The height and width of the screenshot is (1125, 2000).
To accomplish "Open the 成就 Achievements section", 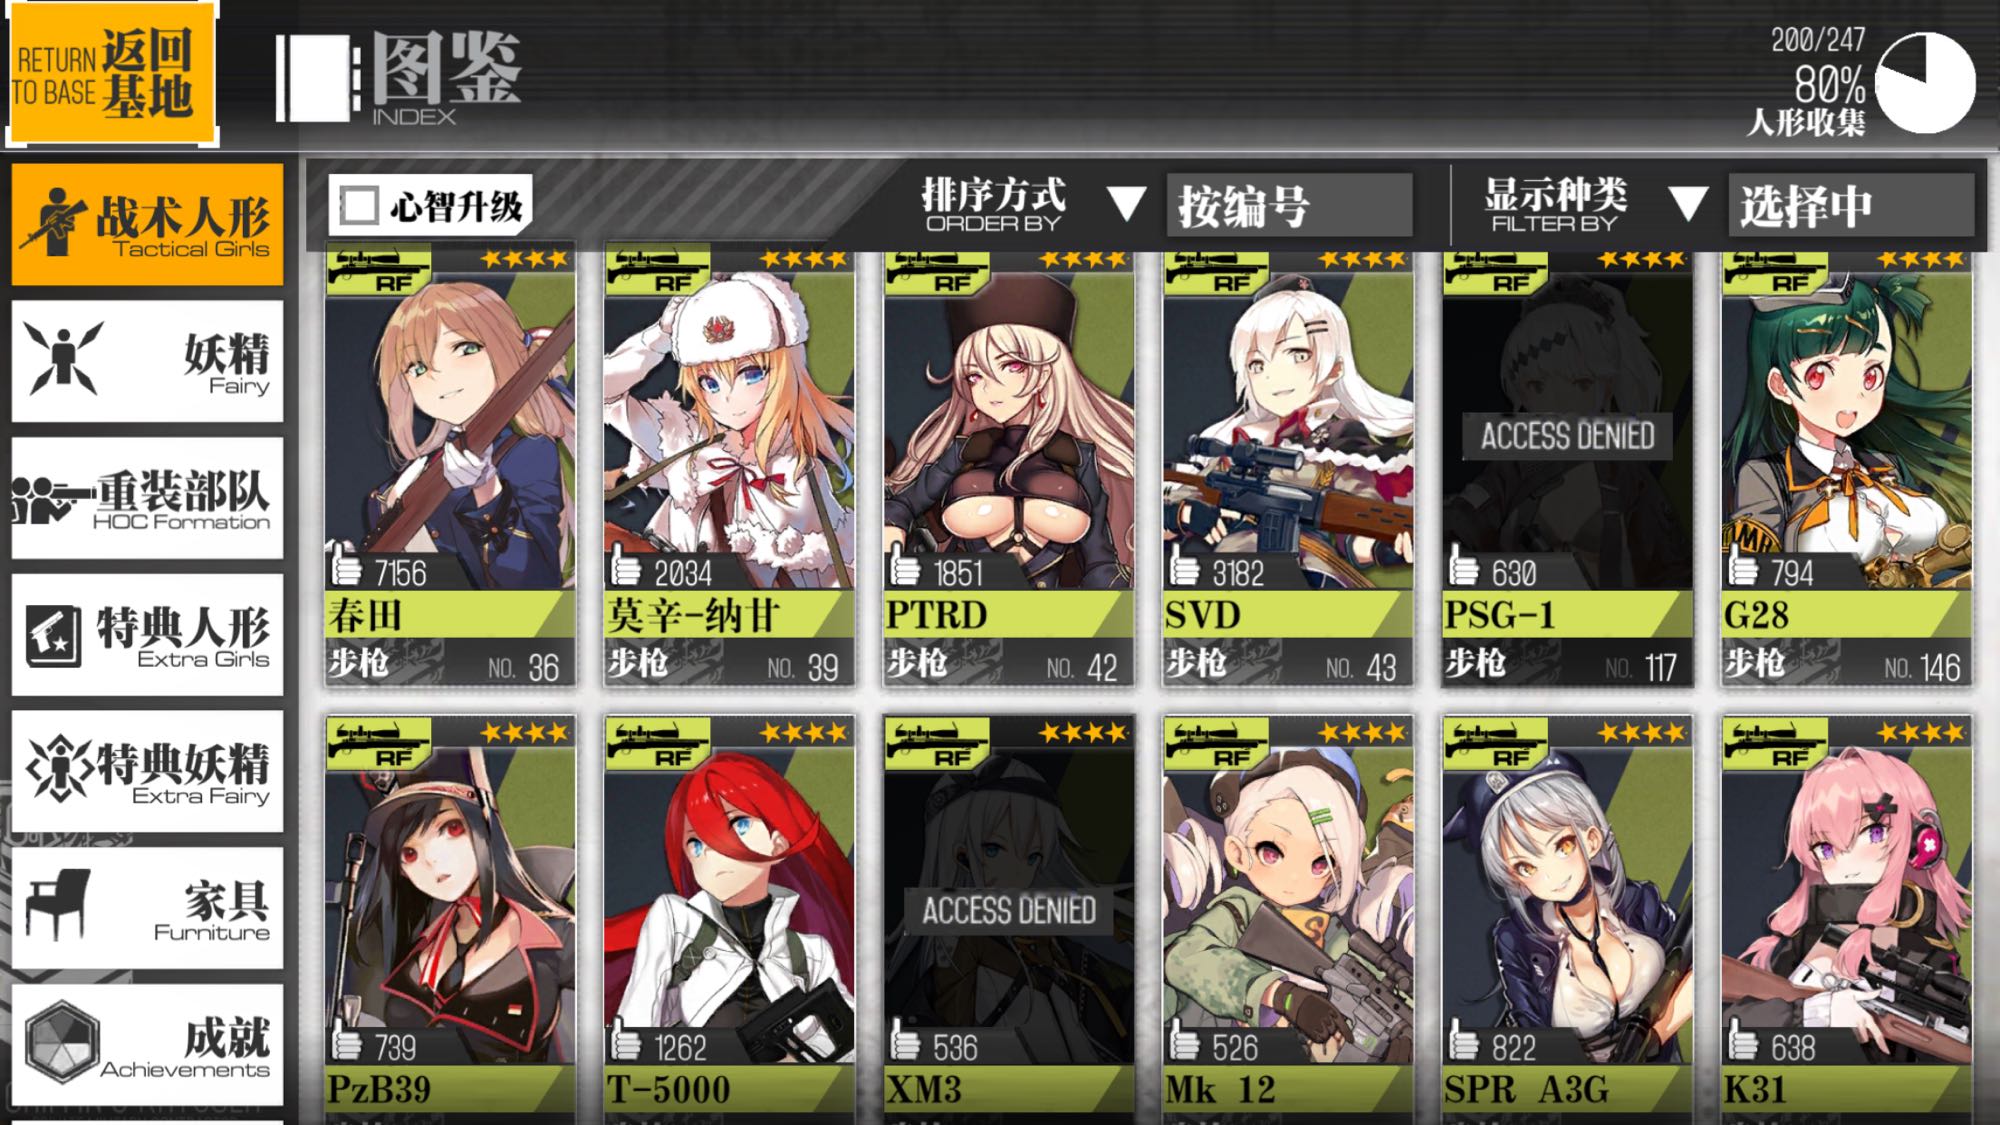I will tap(148, 1044).
